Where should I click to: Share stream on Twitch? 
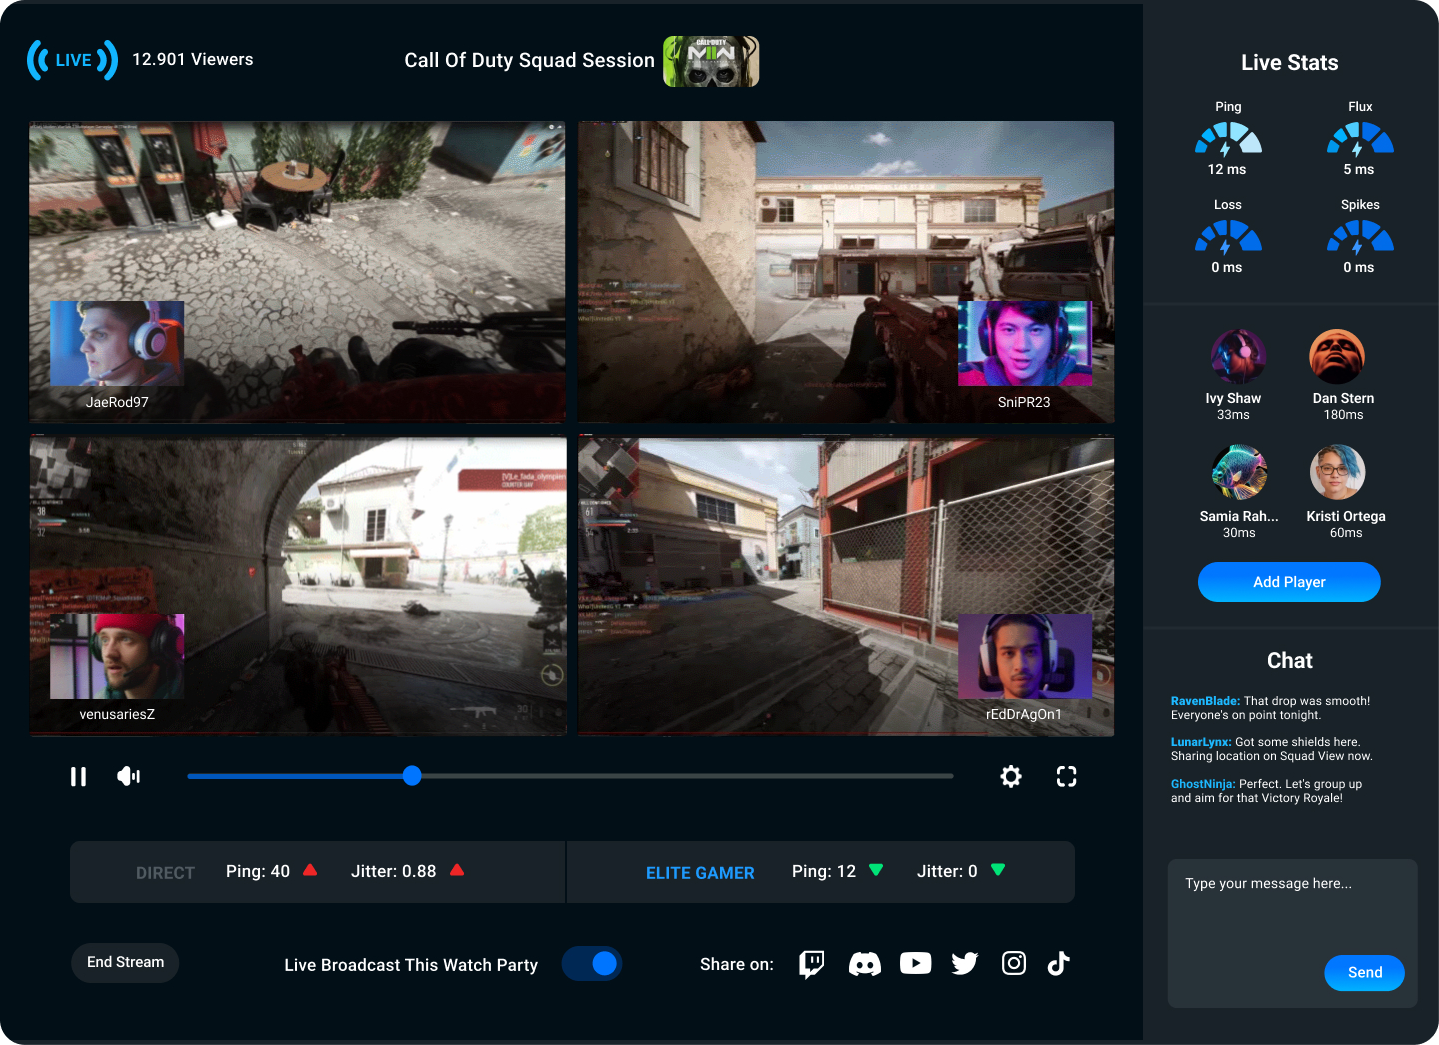(811, 964)
